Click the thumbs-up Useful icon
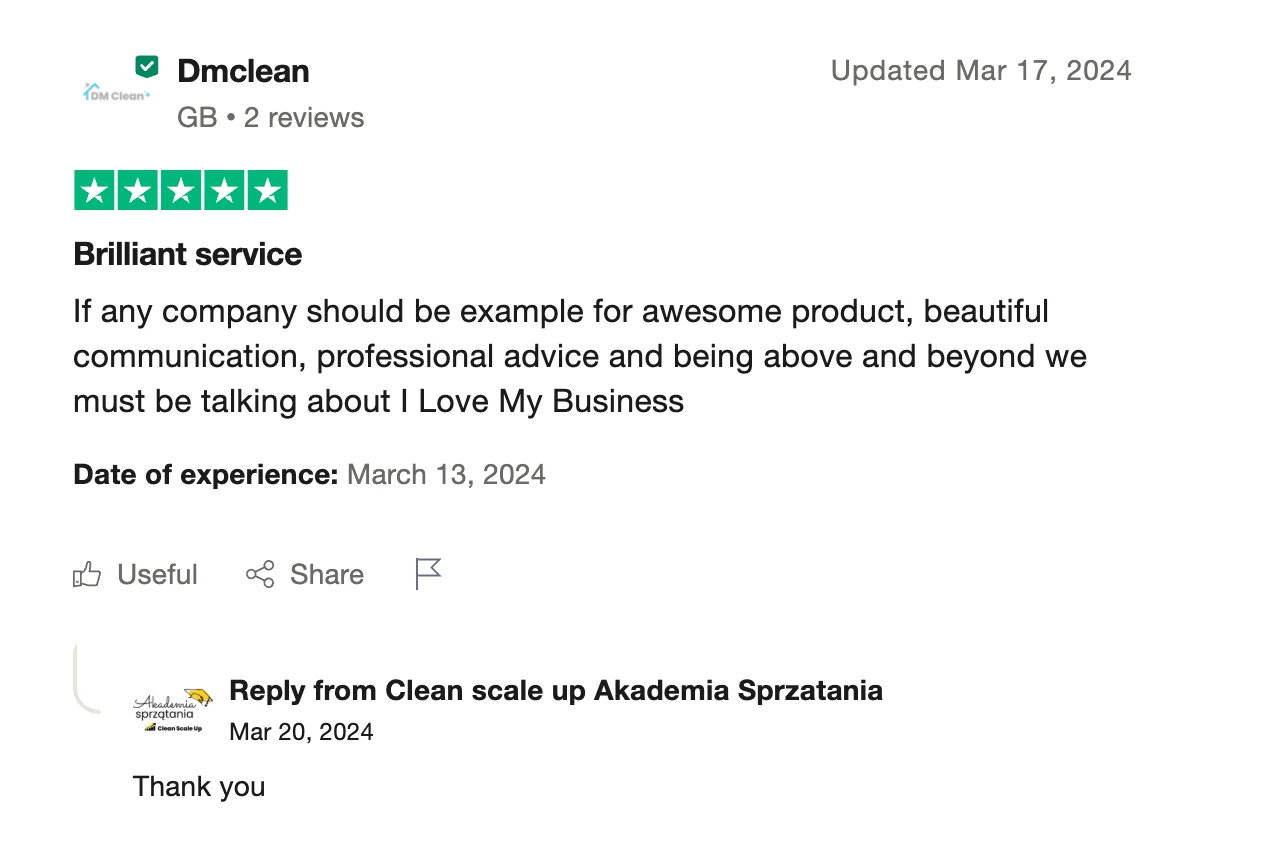Image resolution: width=1266 pixels, height=854 pixels. (x=87, y=575)
